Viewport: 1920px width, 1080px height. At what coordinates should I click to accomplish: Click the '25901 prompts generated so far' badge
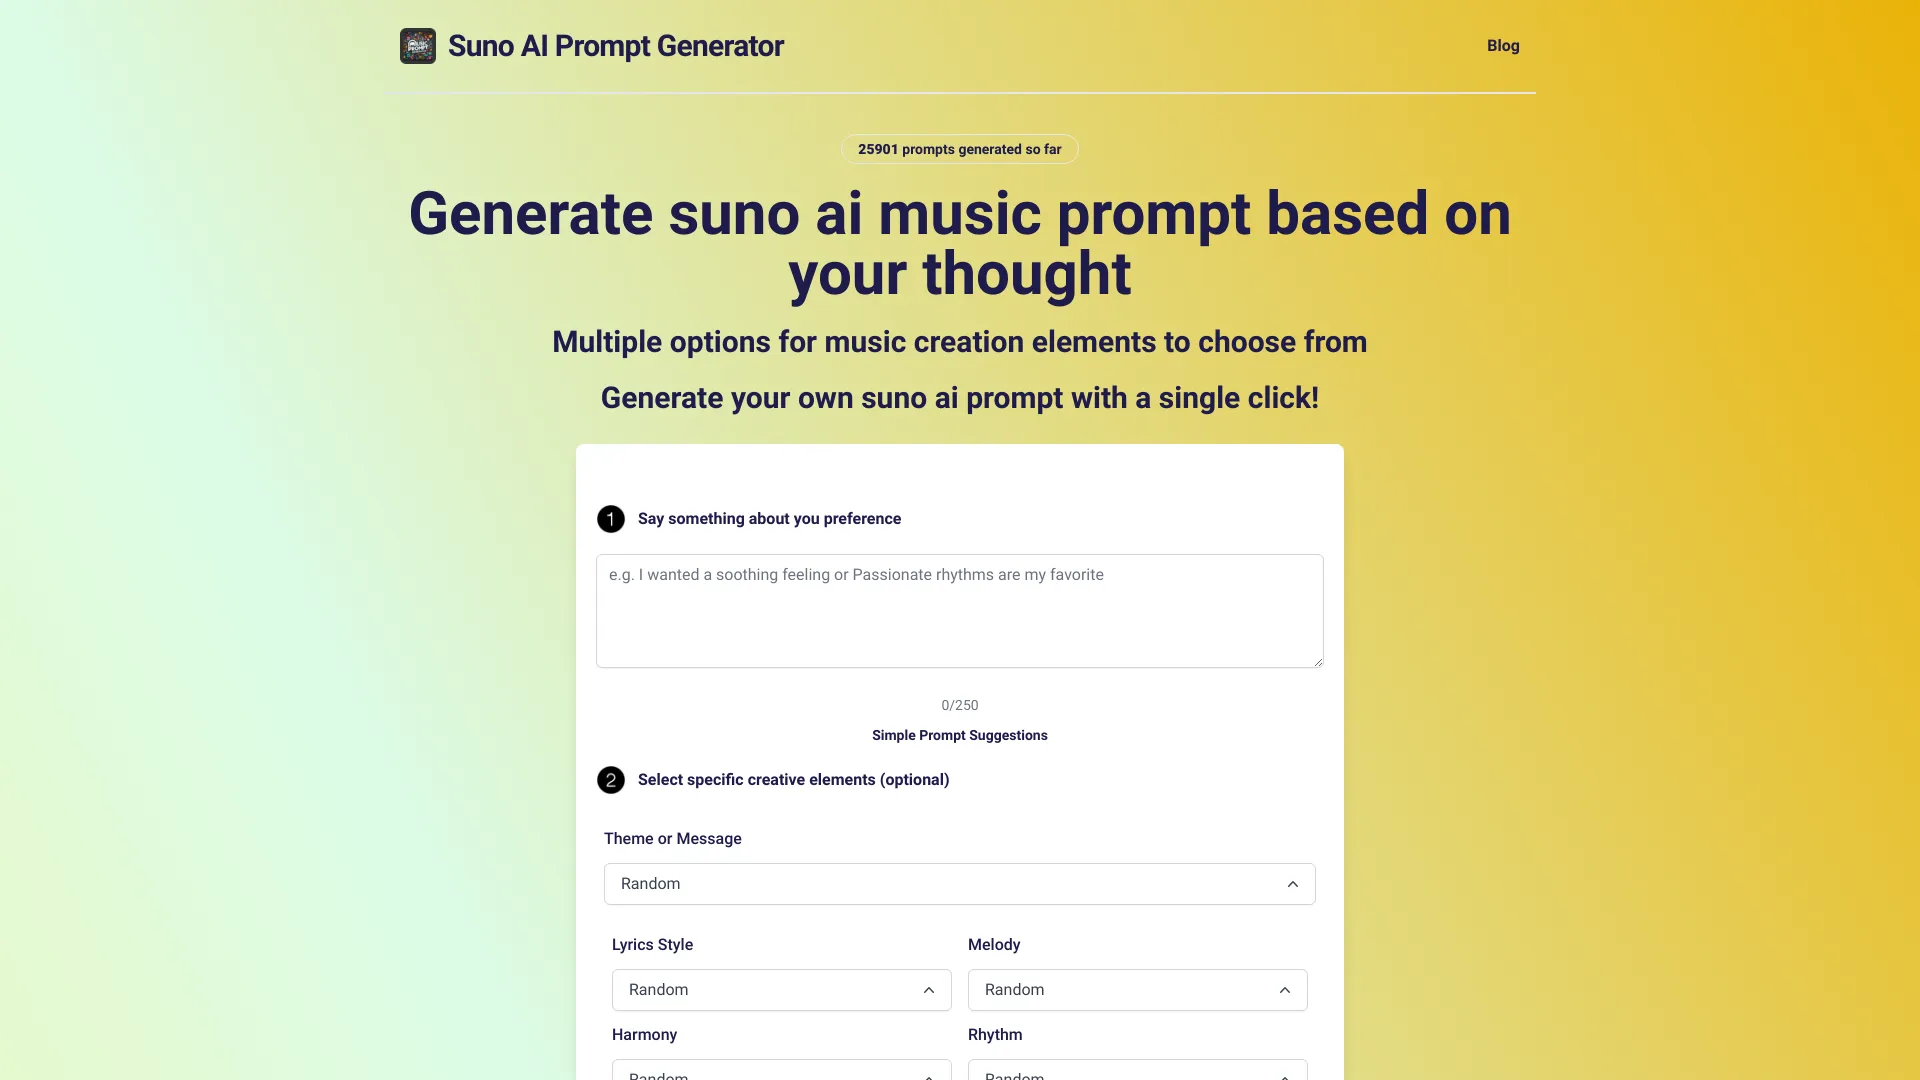tap(960, 149)
